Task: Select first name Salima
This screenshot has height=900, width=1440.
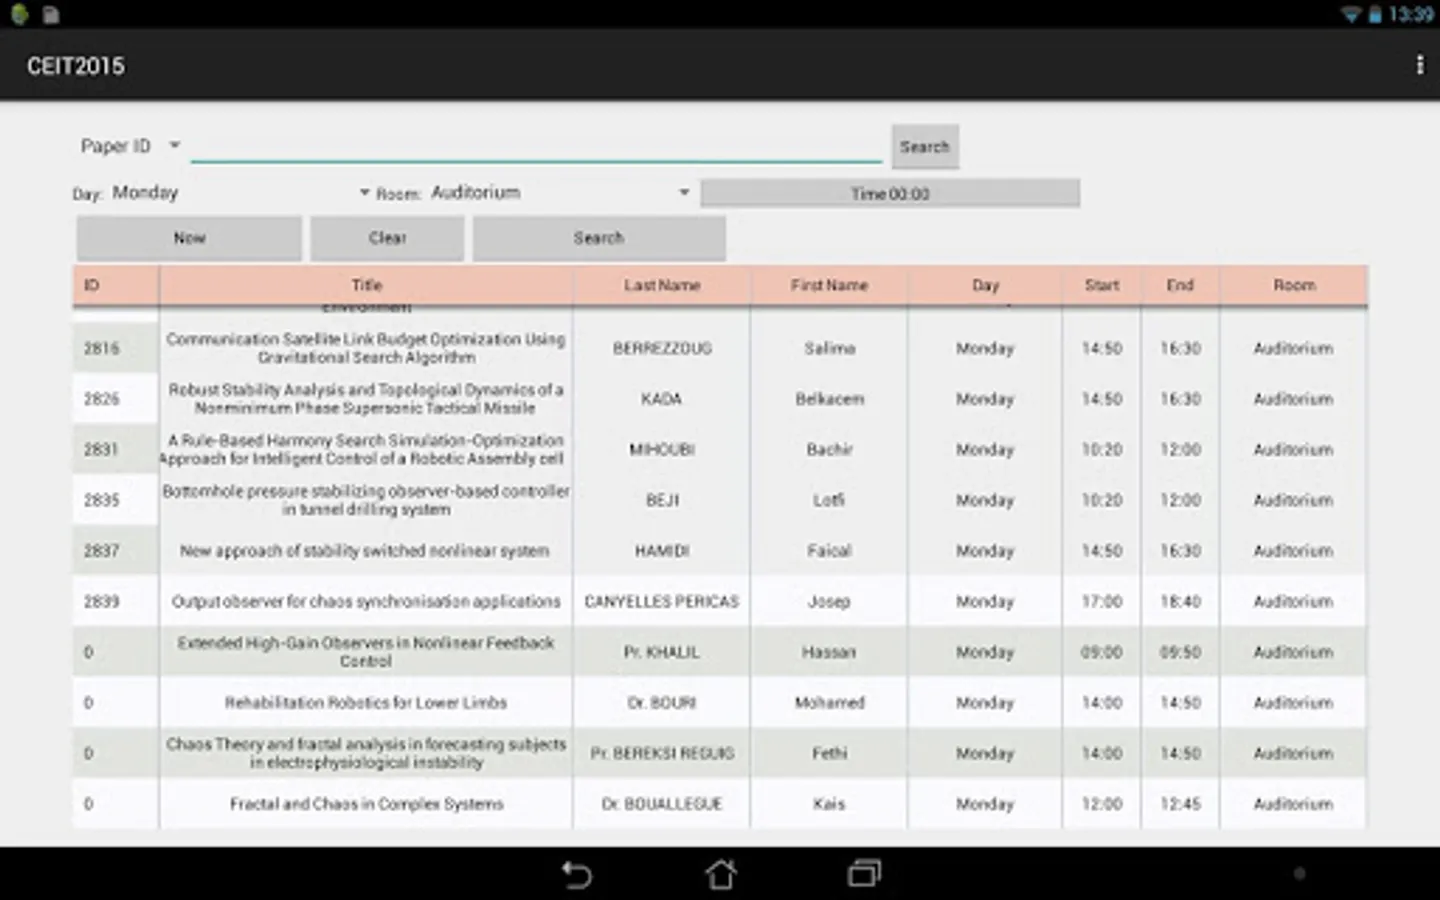Action: 829,348
